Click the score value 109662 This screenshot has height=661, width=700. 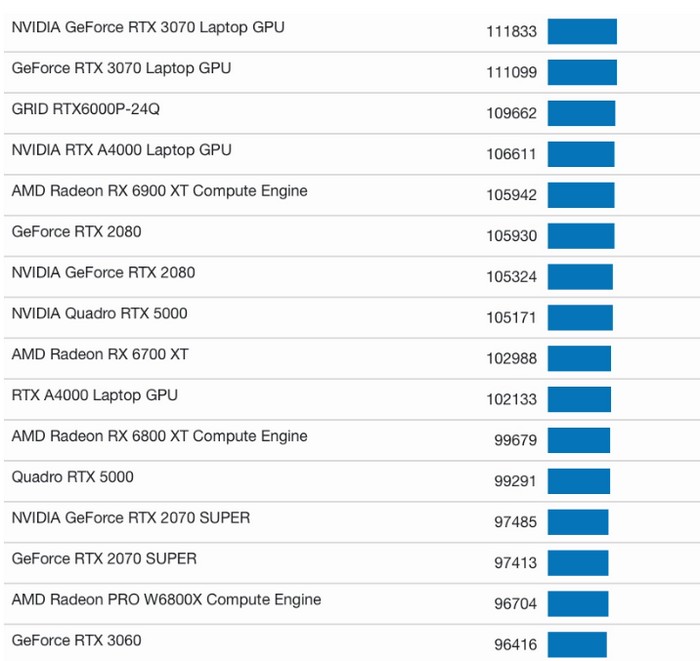(x=511, y=113)
